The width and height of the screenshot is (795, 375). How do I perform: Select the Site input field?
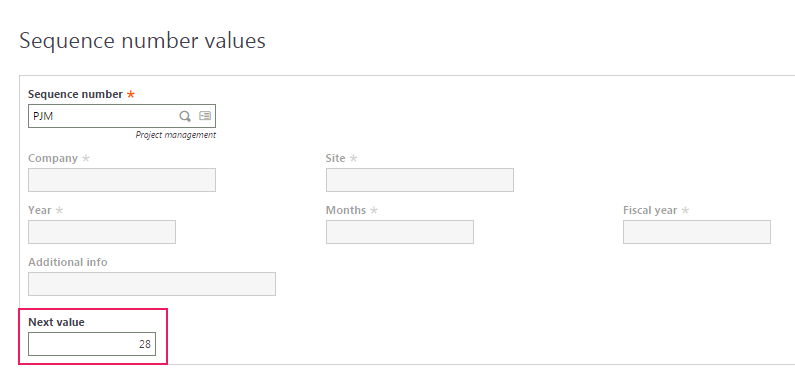click(x=420, y=180)
